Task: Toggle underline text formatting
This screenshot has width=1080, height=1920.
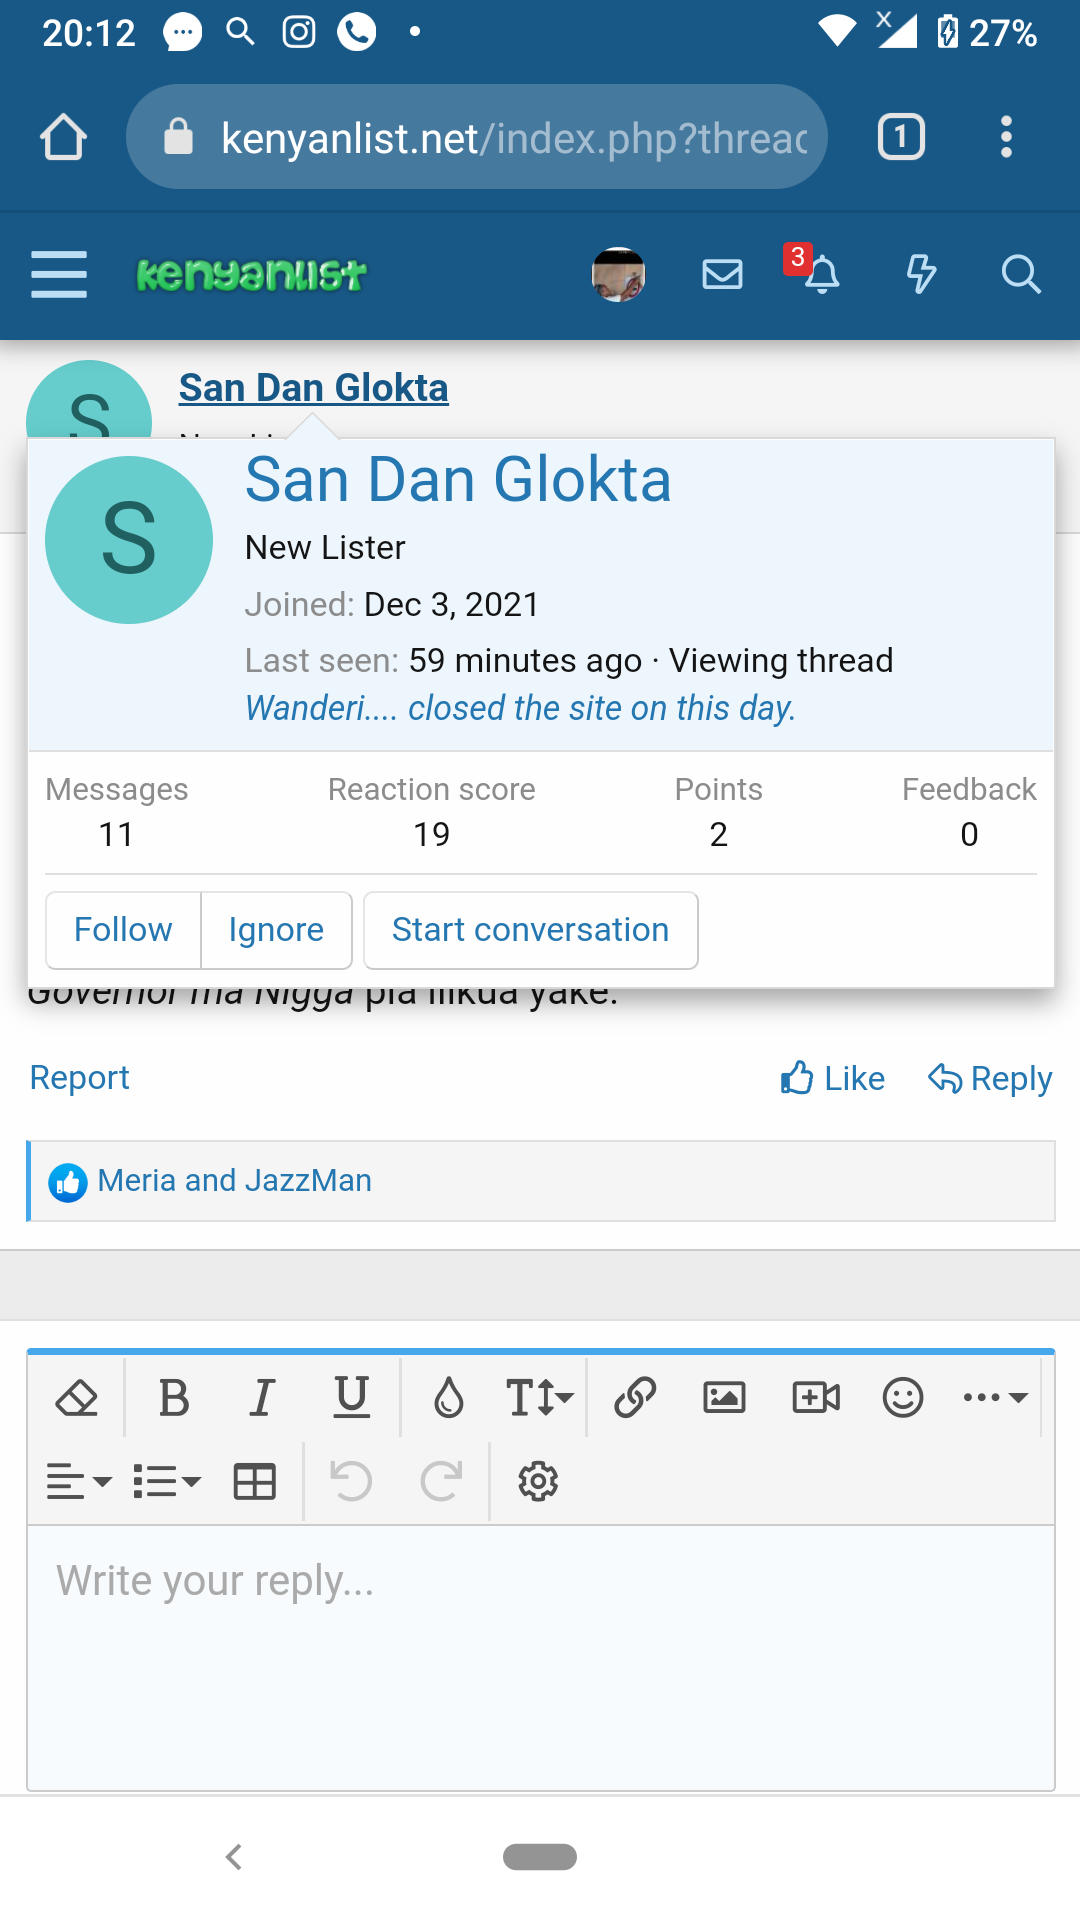Action: coord(351,1397)
